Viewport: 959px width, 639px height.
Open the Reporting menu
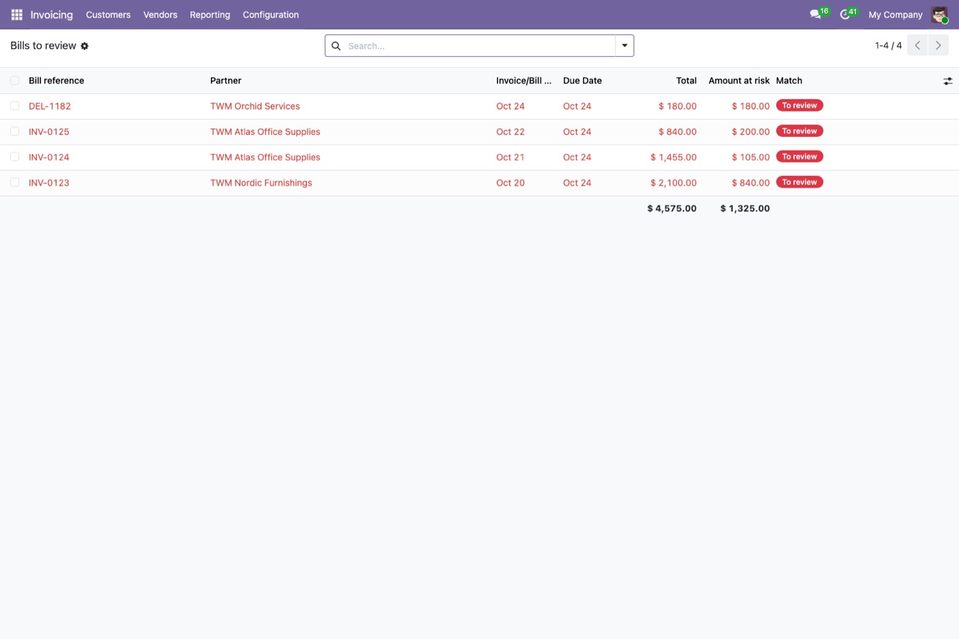coord(210,15)
